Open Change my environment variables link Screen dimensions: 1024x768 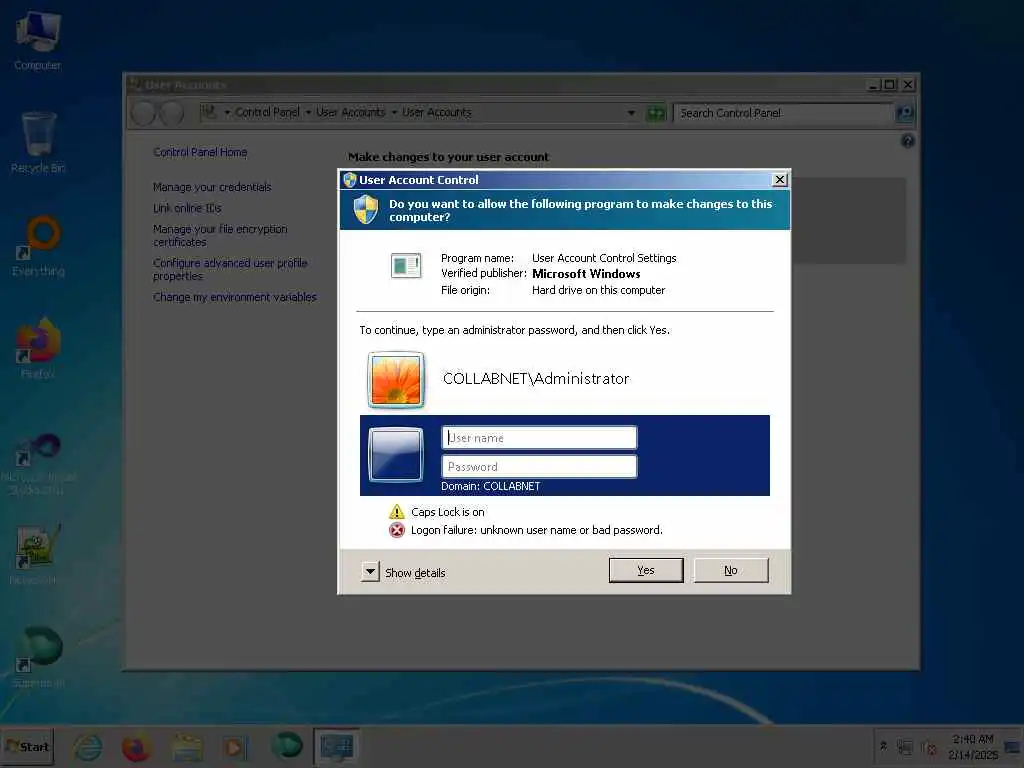tap(235, 297)
